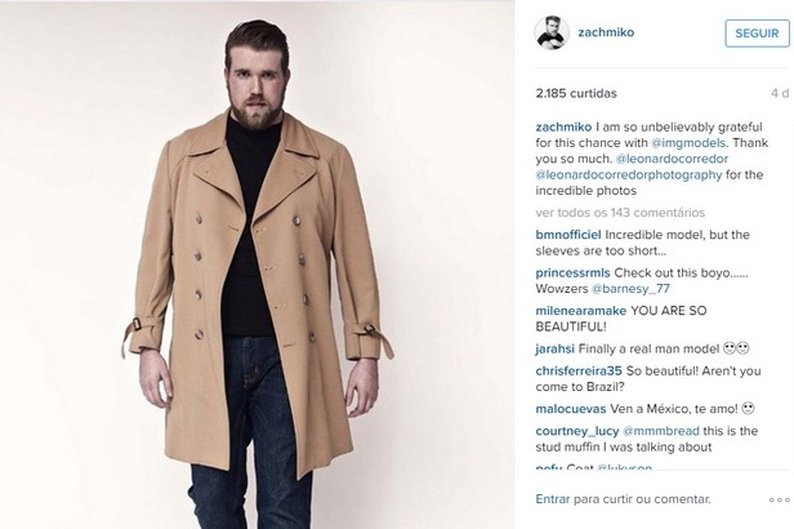Visit commenter bmnofficiel's profile
Image resolution: width=794 pixels, height=529 pixels.
tap(568, 235)
